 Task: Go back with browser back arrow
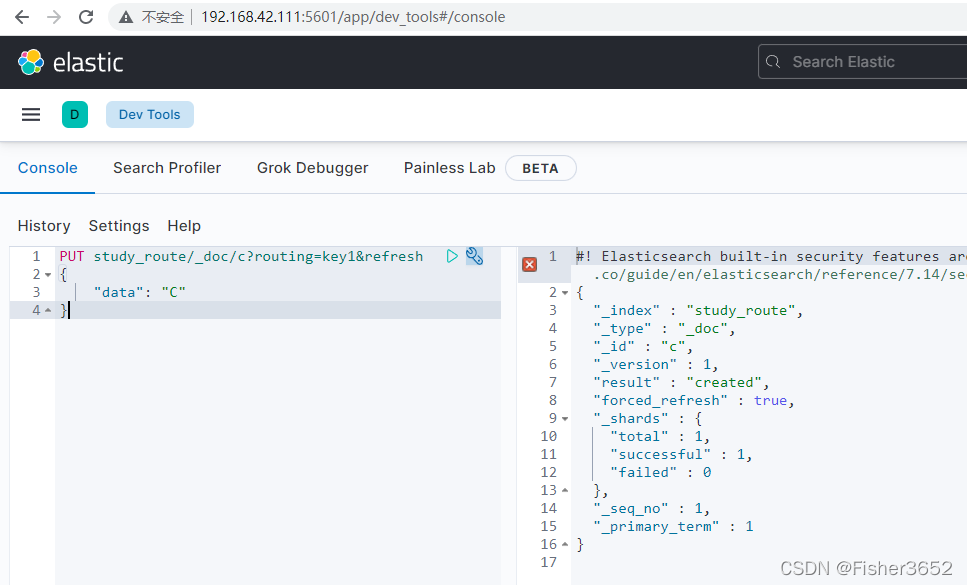tap(22, 17)
